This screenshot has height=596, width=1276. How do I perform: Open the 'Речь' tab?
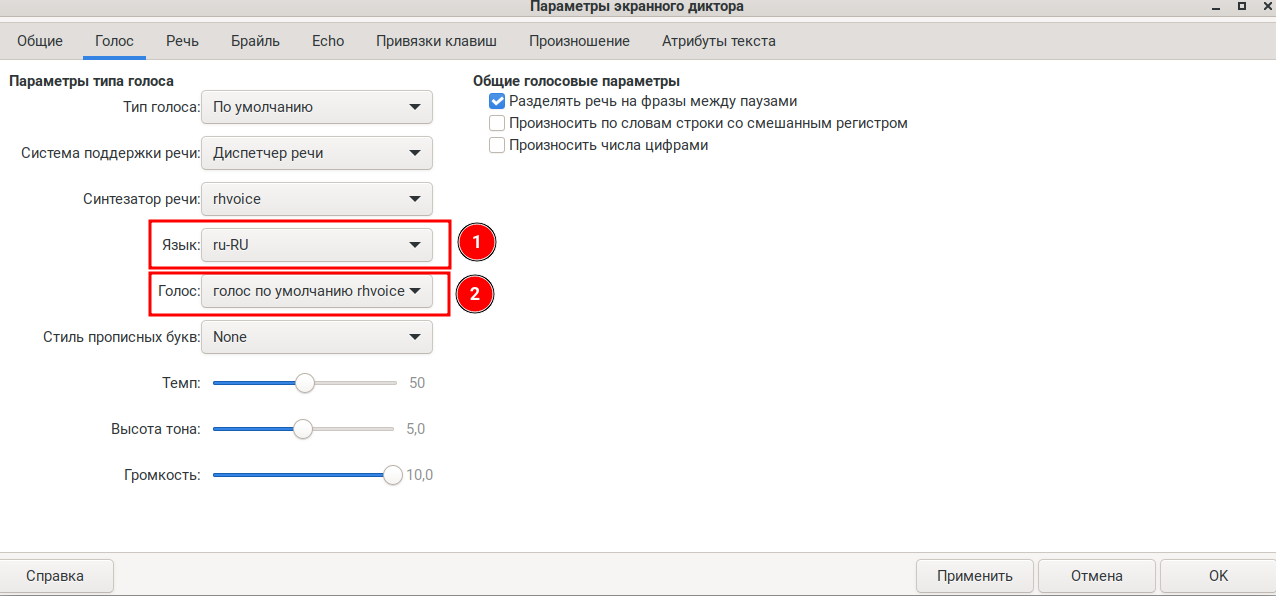[x=183, y=41]
